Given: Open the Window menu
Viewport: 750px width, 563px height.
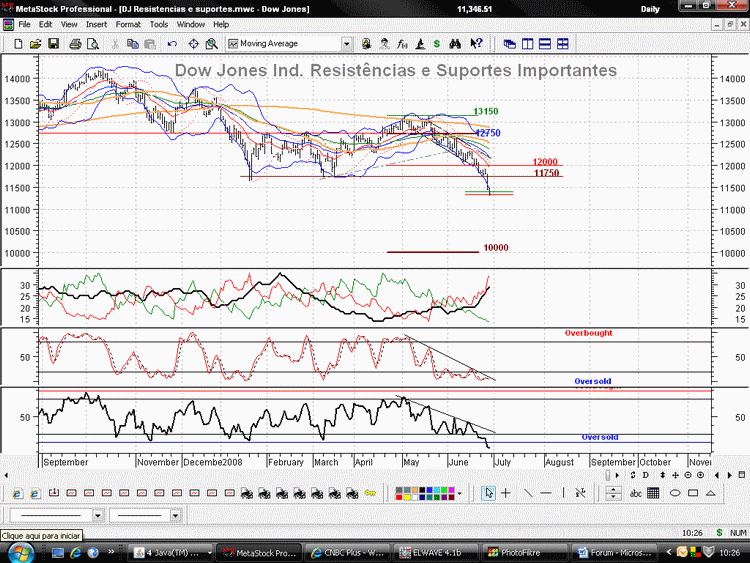Looking at the screenshot, I should 190,24.
